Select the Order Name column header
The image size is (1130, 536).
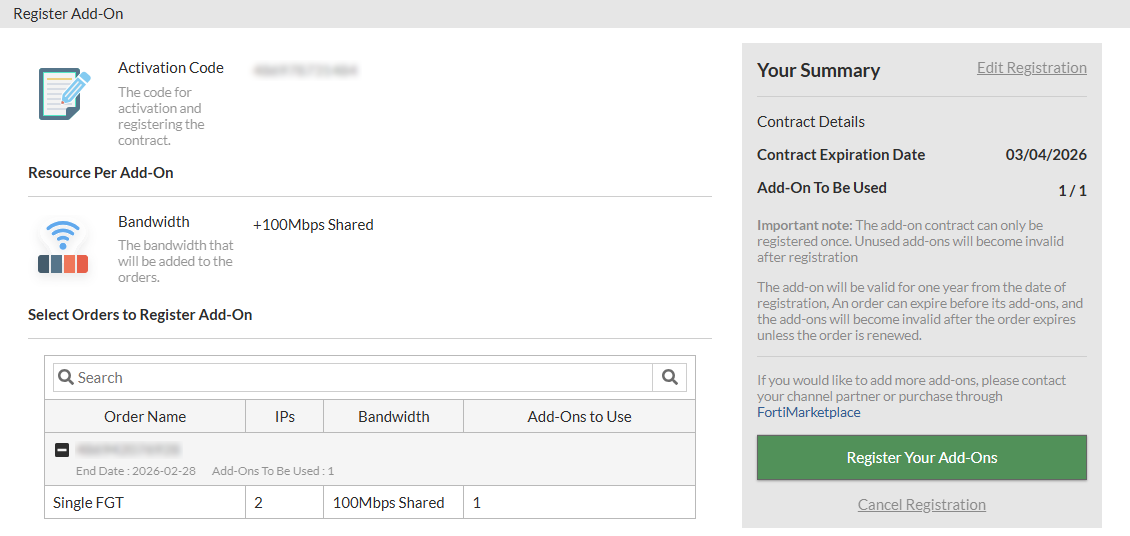[145, 416]
